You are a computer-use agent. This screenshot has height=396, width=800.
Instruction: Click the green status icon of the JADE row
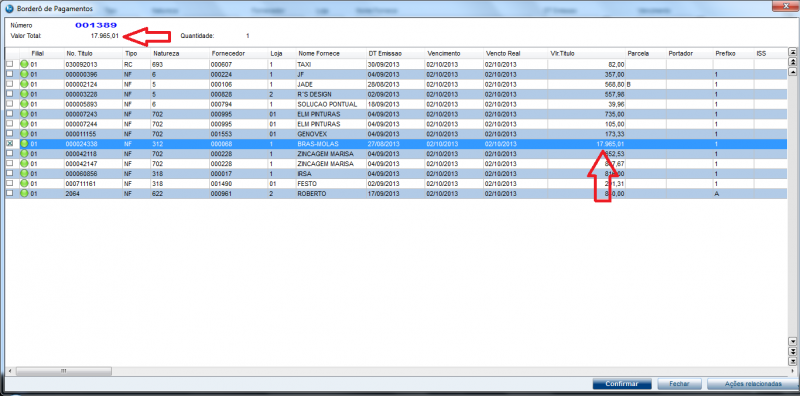click(x=24, y=84)
